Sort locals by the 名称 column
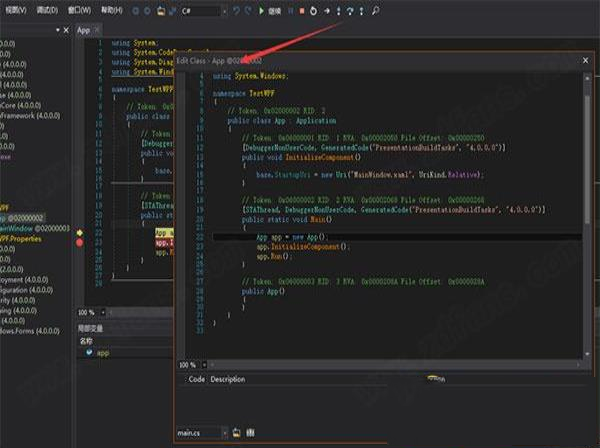This screenshot has height=448, width=600. 86,340
